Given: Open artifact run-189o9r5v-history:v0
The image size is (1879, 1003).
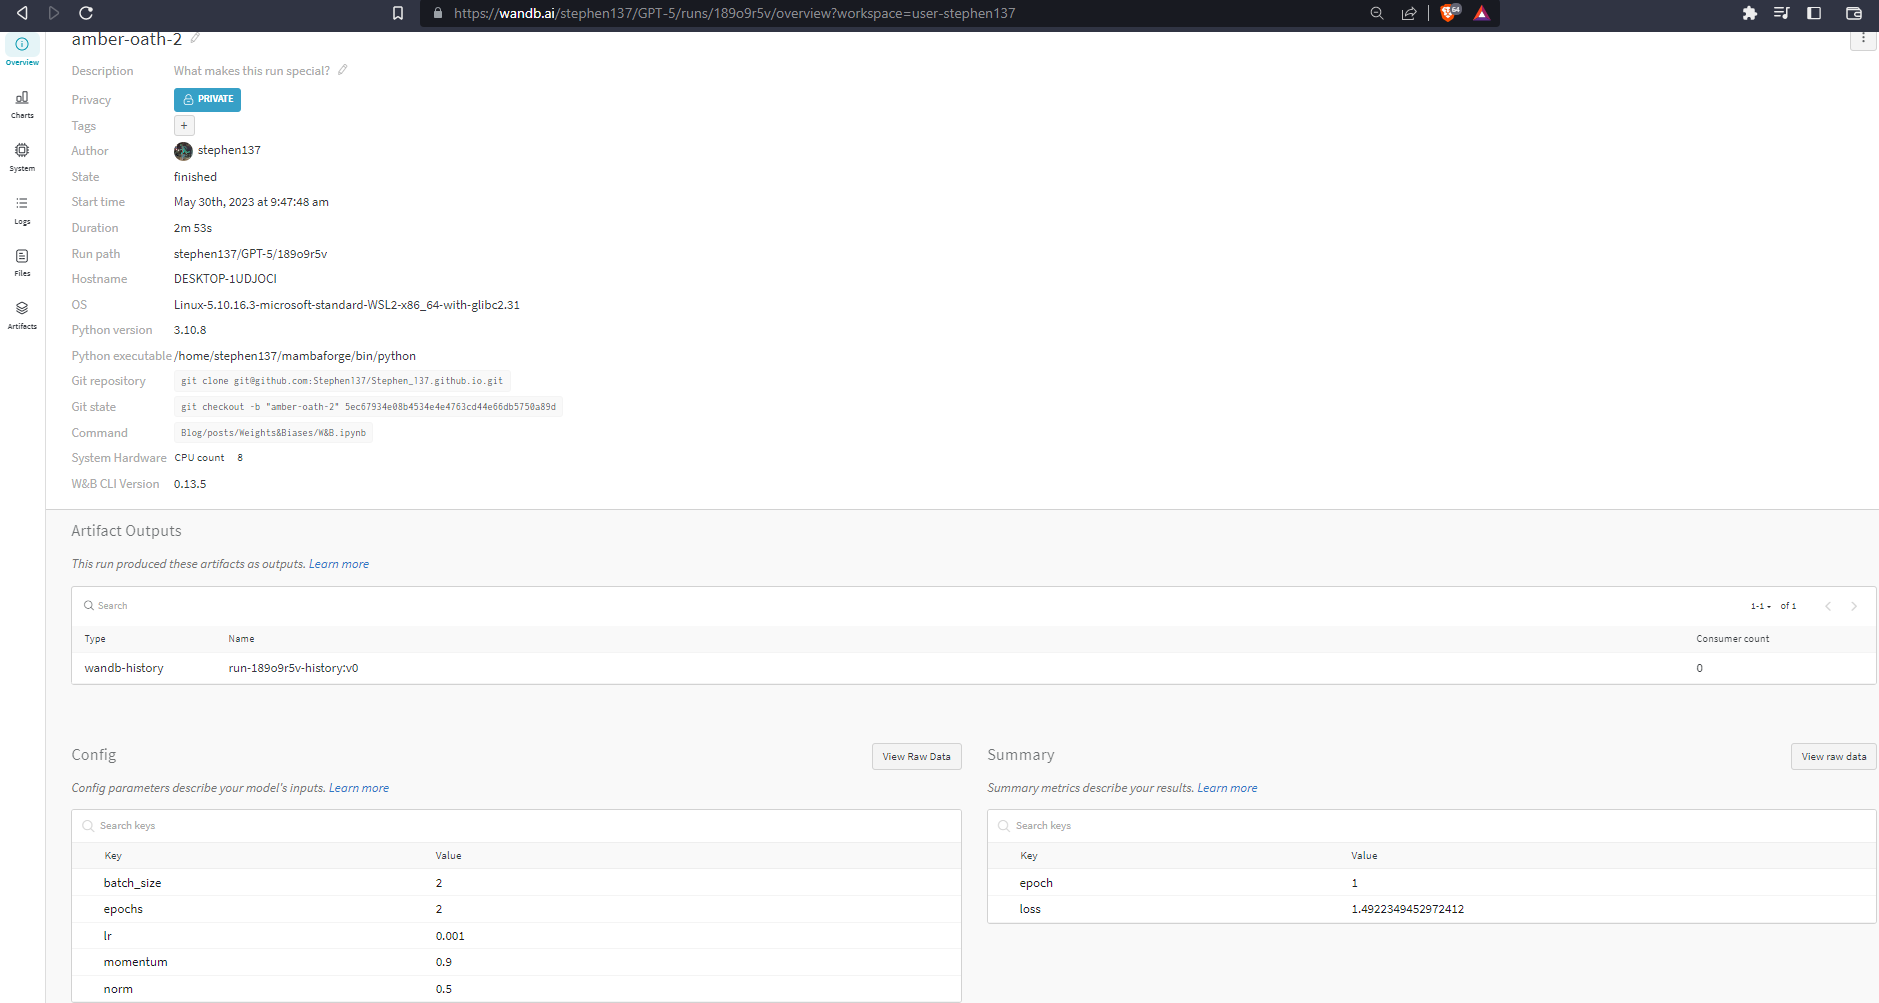Looking at the screenshot, I should [293, 668].
